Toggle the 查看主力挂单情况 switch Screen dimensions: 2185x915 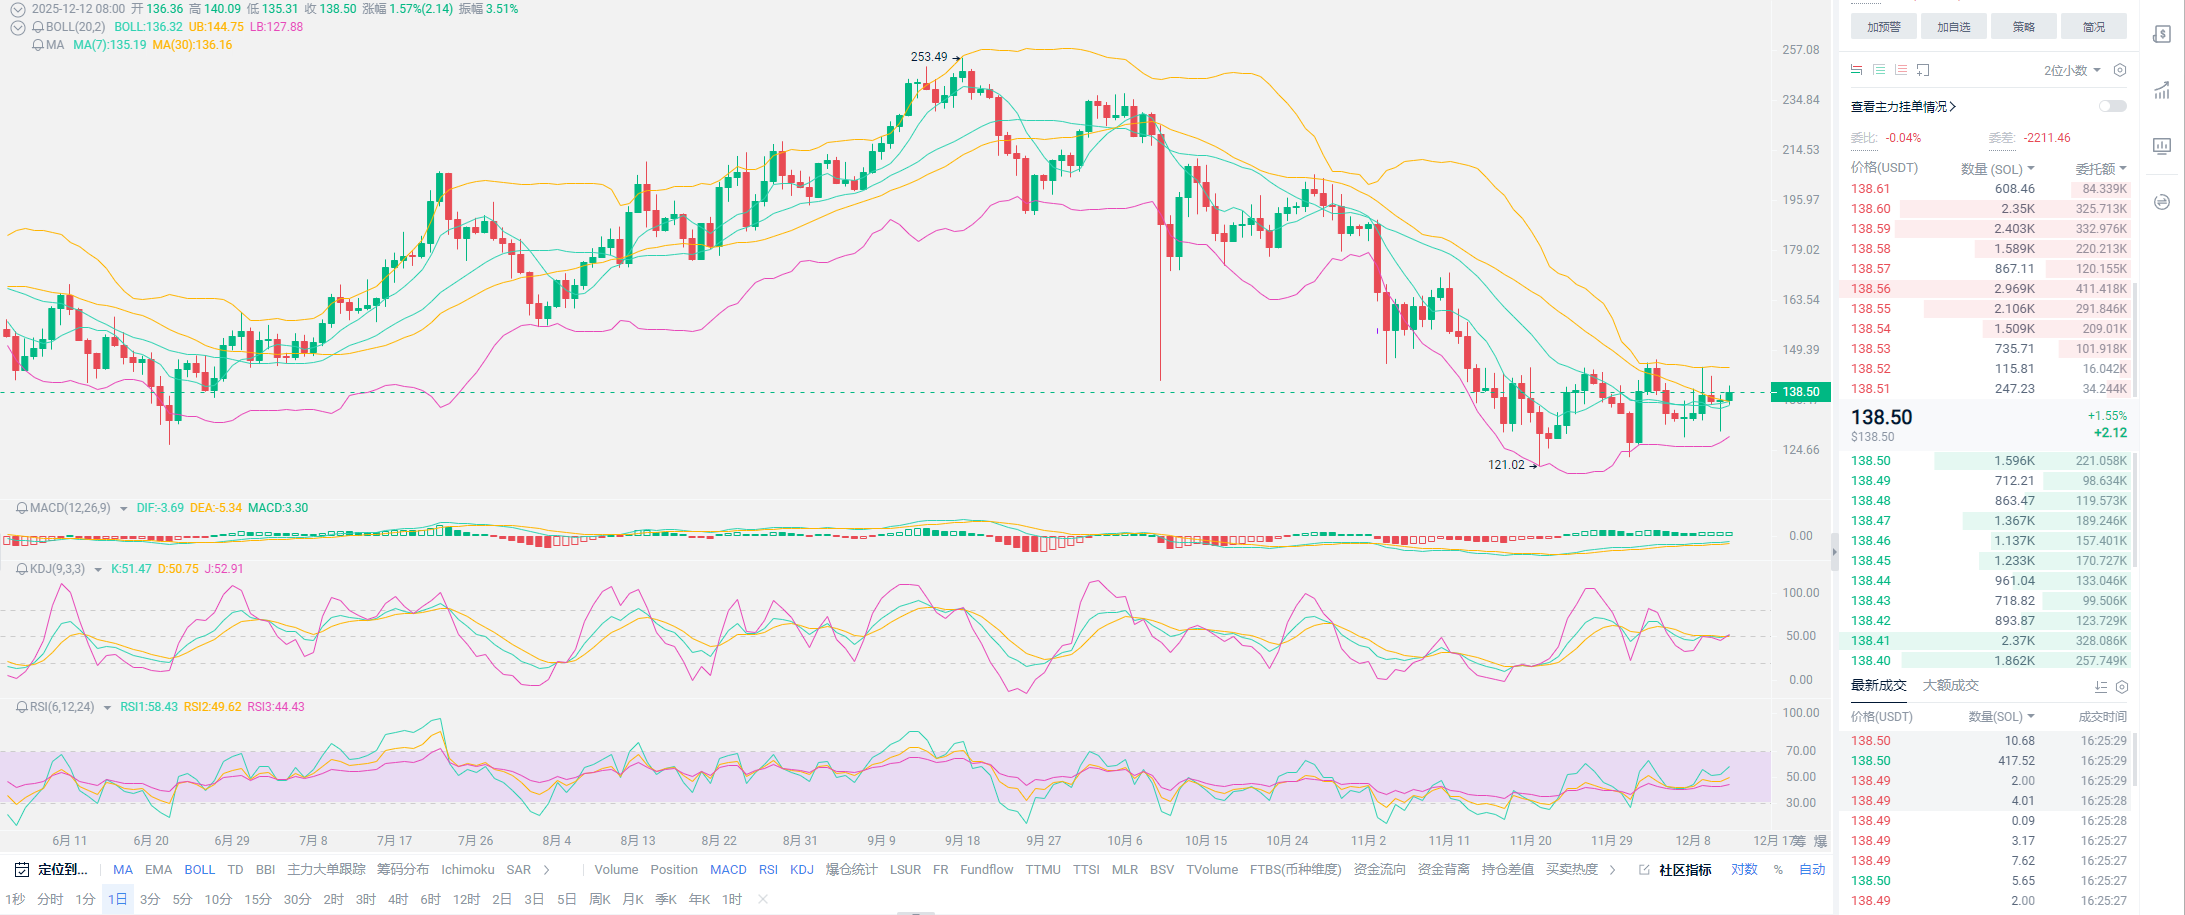pyautogui.click(x=2112, y=106)
